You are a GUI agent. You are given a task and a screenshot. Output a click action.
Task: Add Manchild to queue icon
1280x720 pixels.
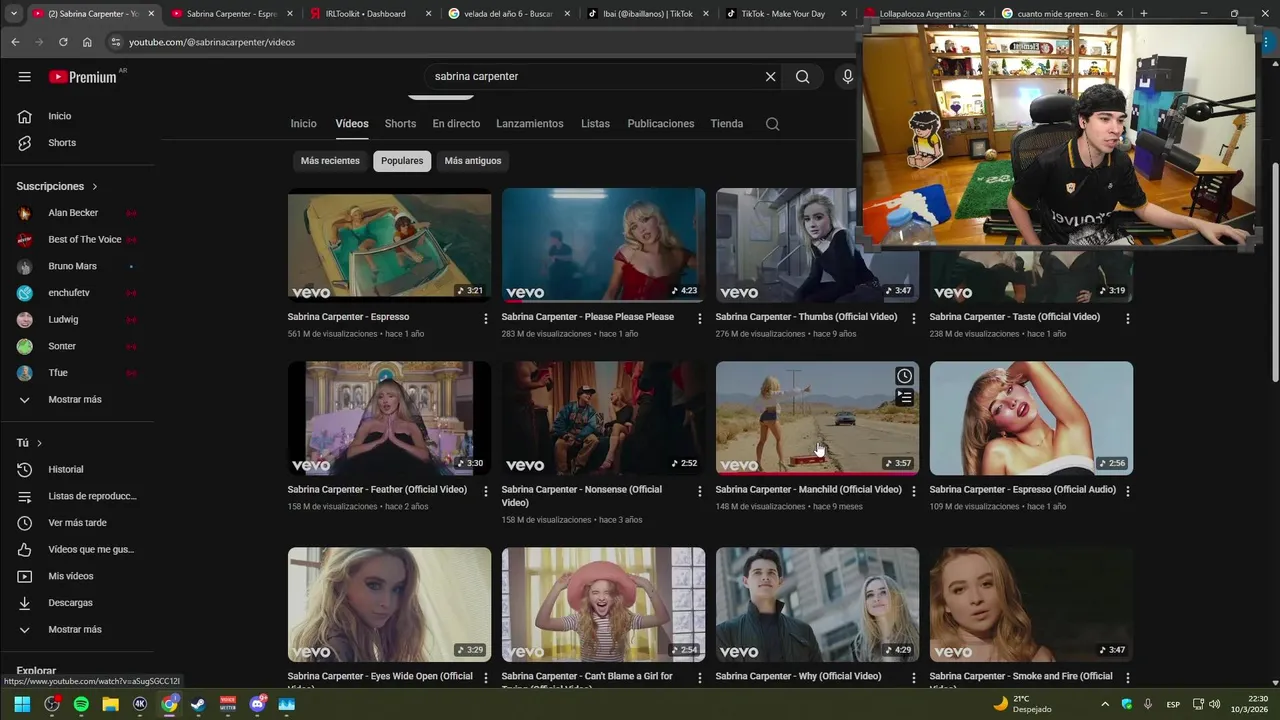(904, 397)
